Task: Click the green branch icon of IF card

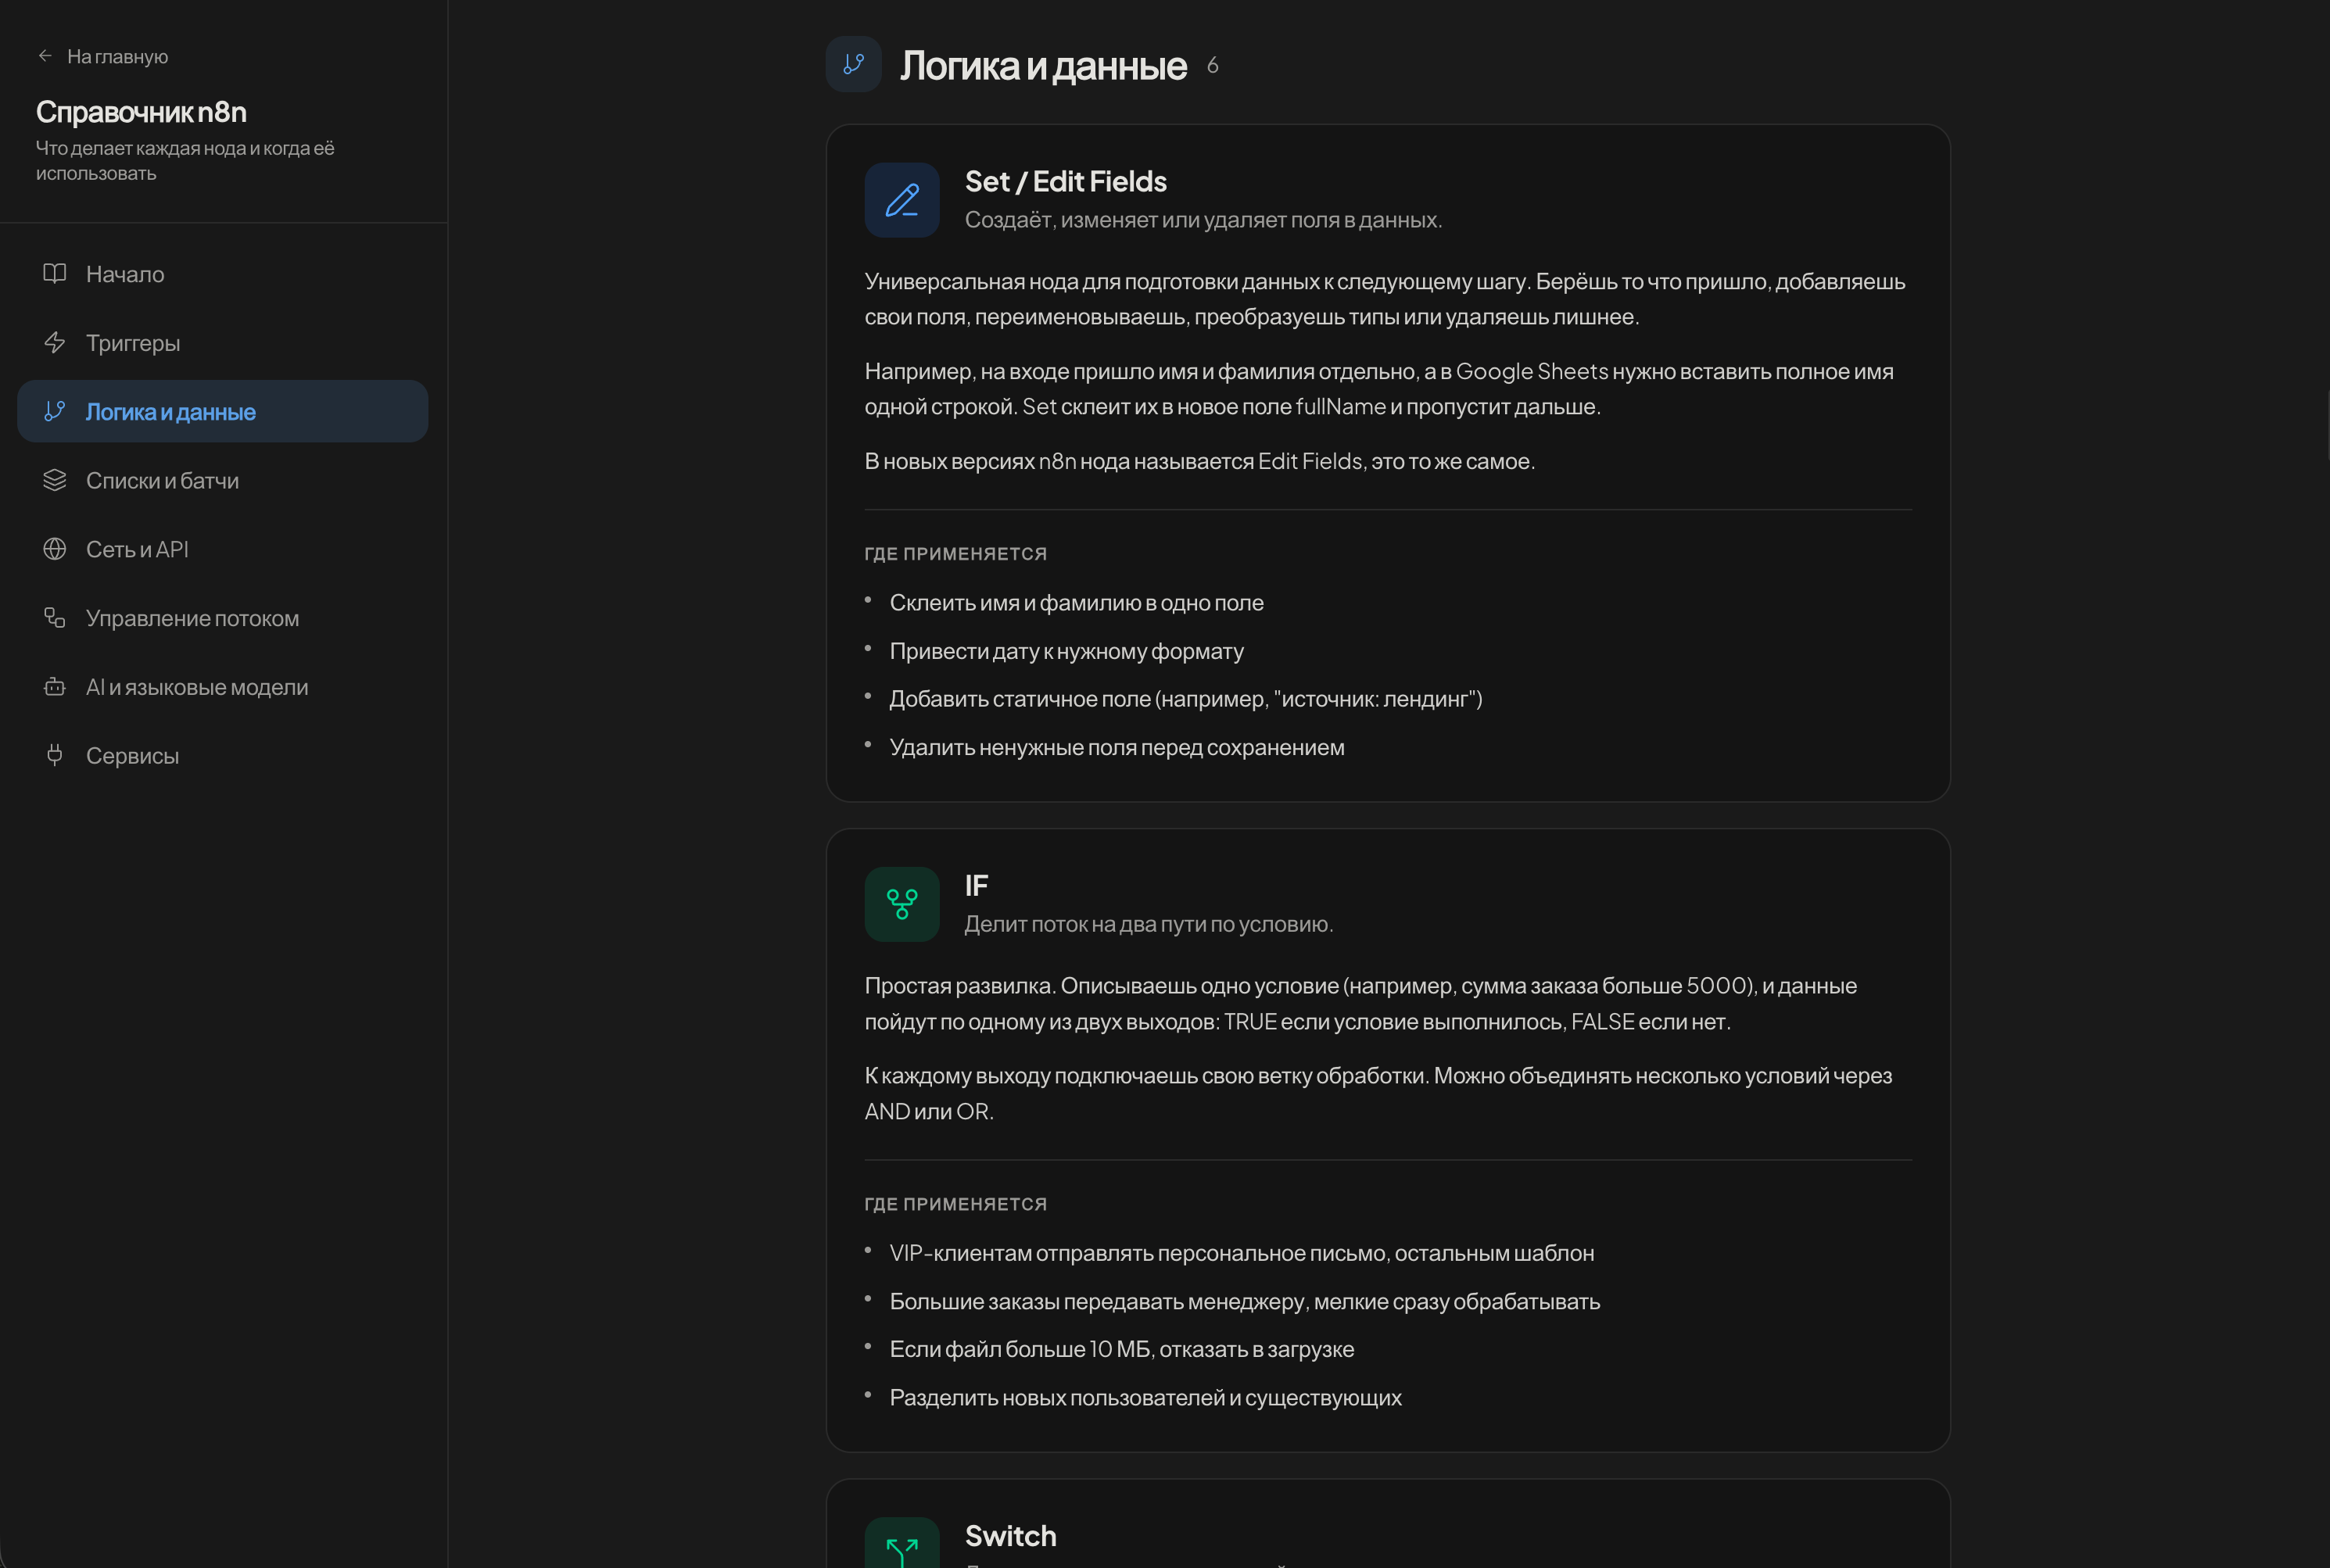Action: point(901,904)
